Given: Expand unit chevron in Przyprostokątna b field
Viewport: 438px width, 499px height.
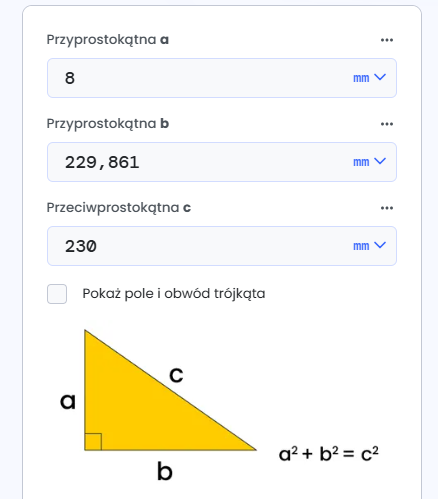Looking at the screenshot, I should [x=380, y=161].
